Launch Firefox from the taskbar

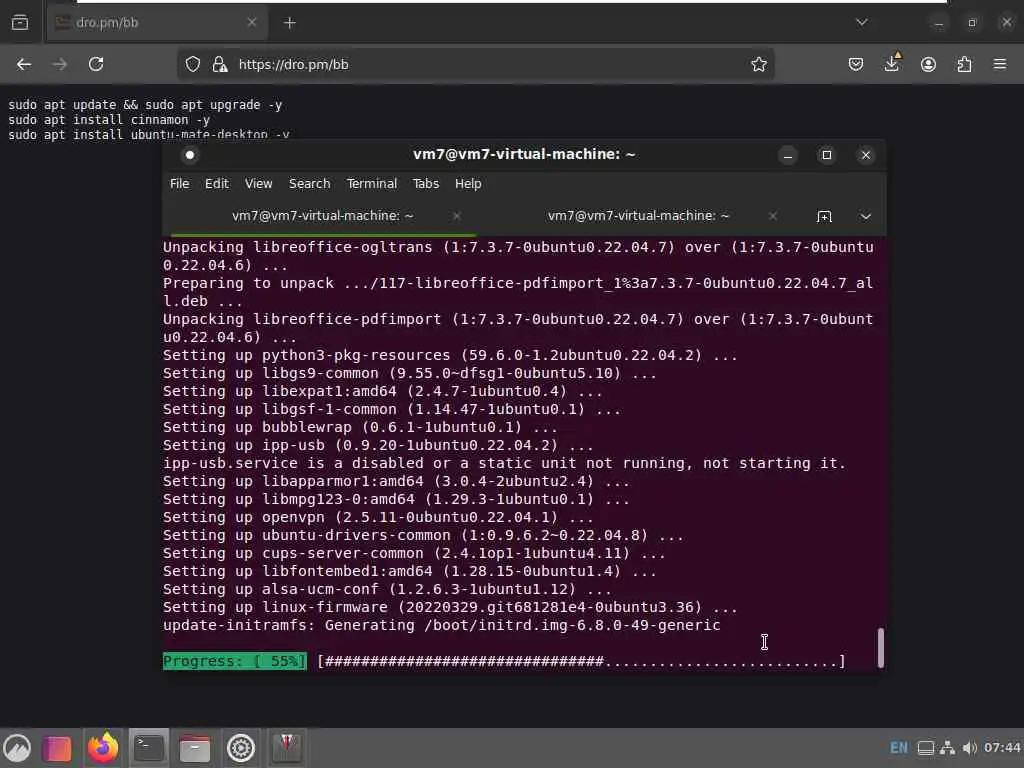pyautogui.click(x=103, y=748)
